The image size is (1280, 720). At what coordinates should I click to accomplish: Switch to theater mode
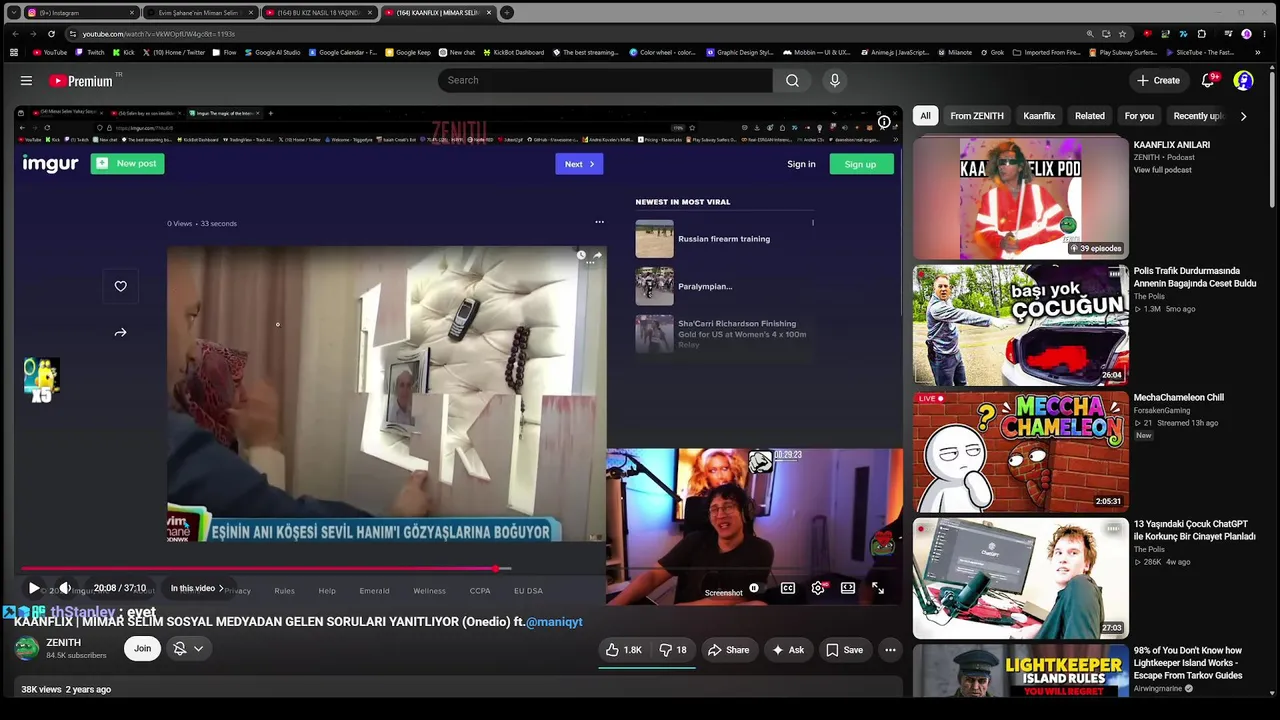coord(848,588)
